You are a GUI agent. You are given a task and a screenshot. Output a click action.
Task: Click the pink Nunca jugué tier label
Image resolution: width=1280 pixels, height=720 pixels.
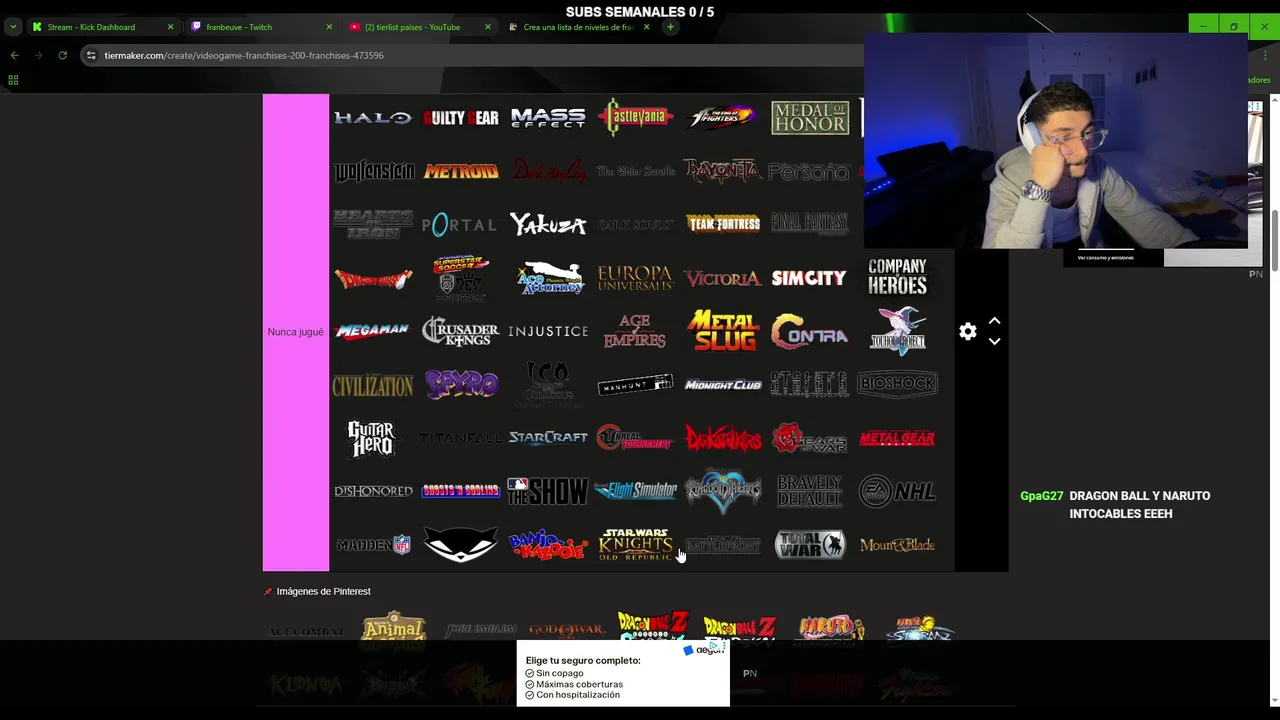[x=296, y=332]
